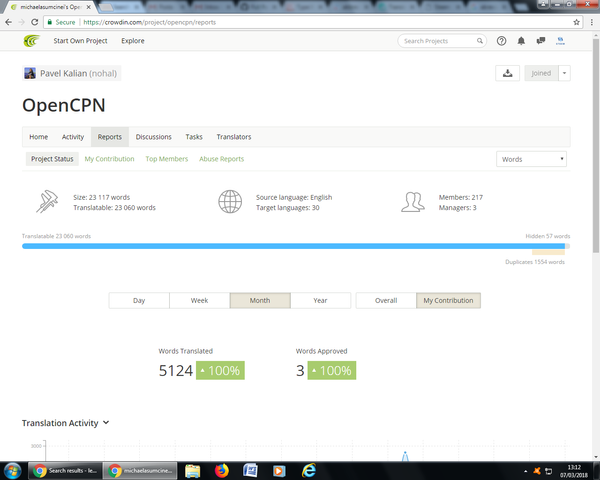Switch to Search results Chrome taskbar window

(x=65, y=470)
